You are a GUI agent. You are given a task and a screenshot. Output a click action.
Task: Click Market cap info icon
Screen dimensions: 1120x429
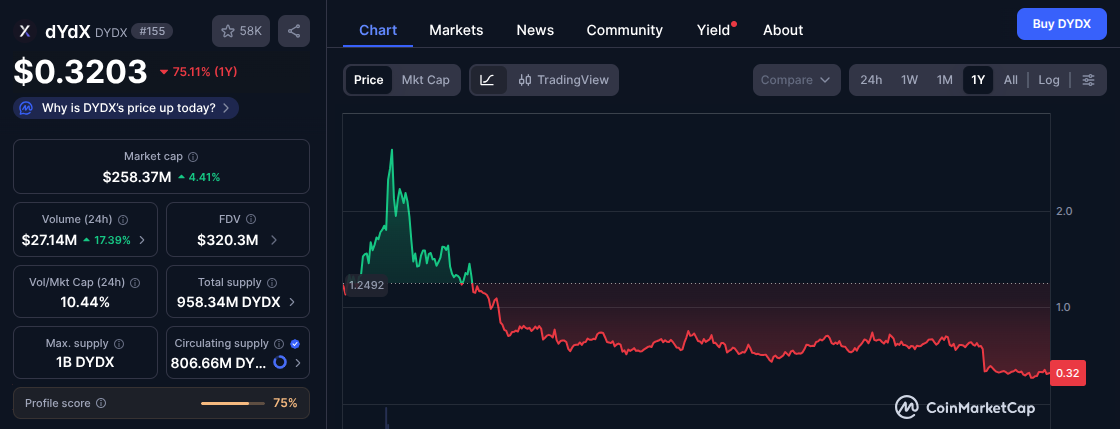pos(193,157)
